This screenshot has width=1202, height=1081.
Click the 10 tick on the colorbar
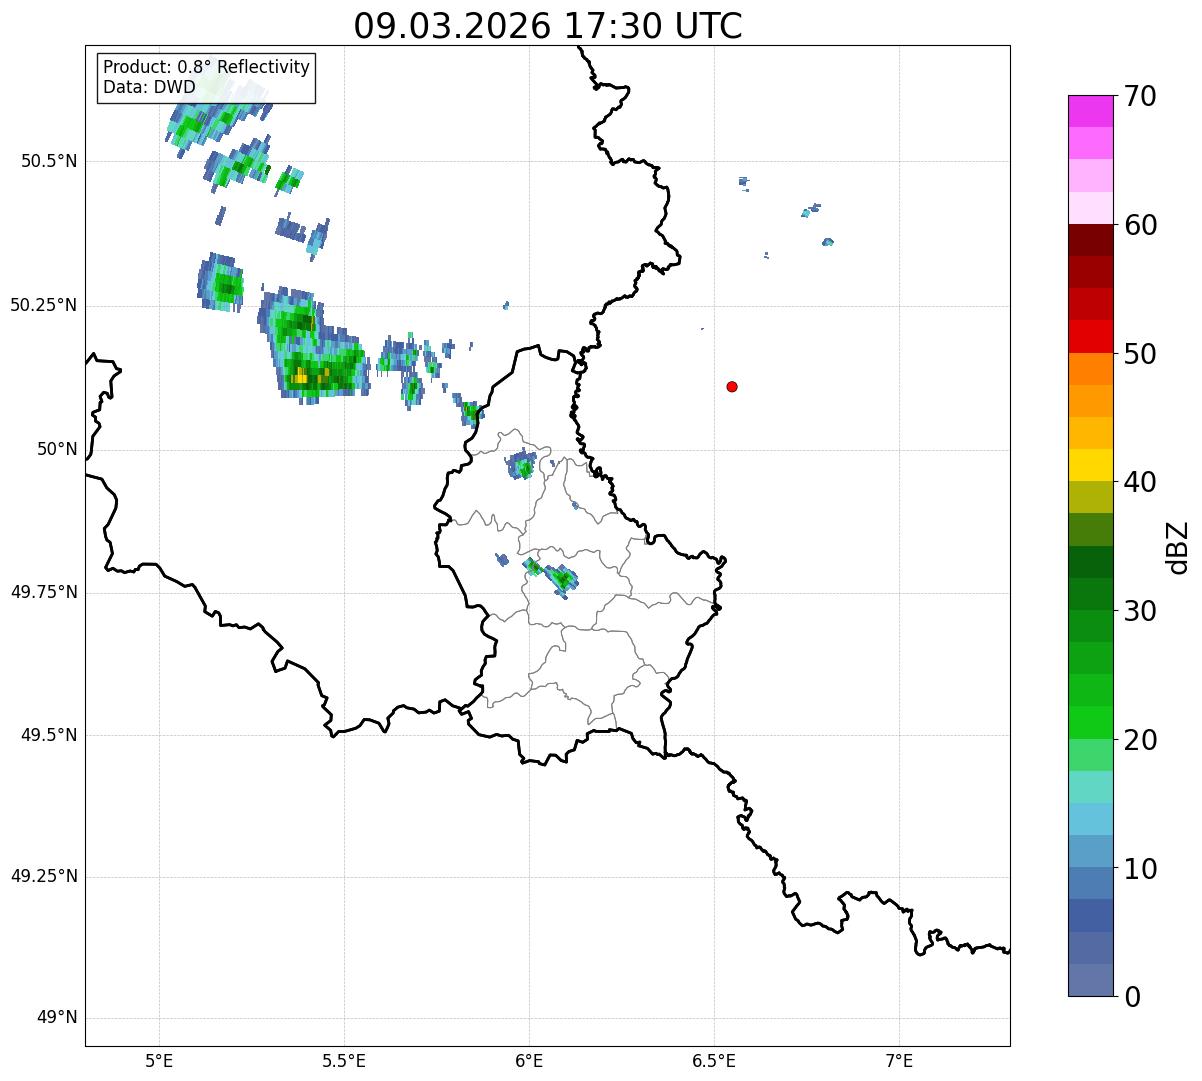click(x=1140, y=868)
